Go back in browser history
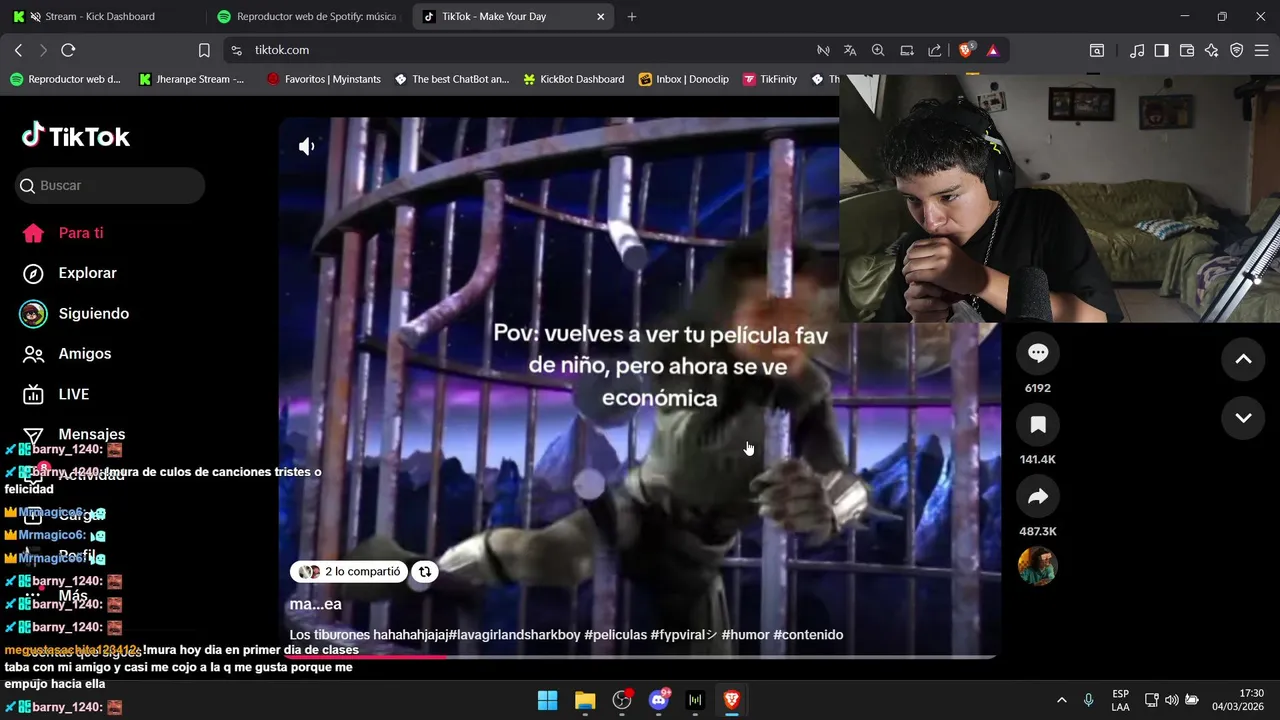This screenshot has height=720, width=1280. (18, 50)
